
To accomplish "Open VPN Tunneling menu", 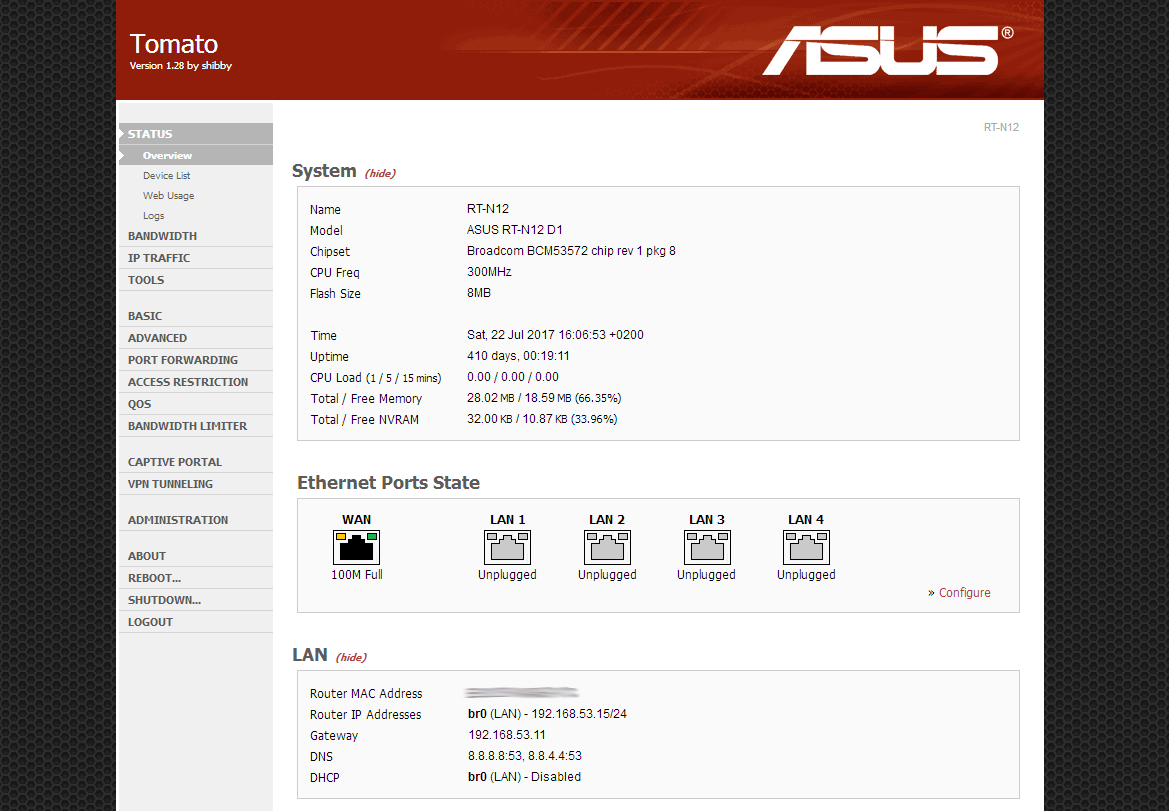I will pos(196,484).
